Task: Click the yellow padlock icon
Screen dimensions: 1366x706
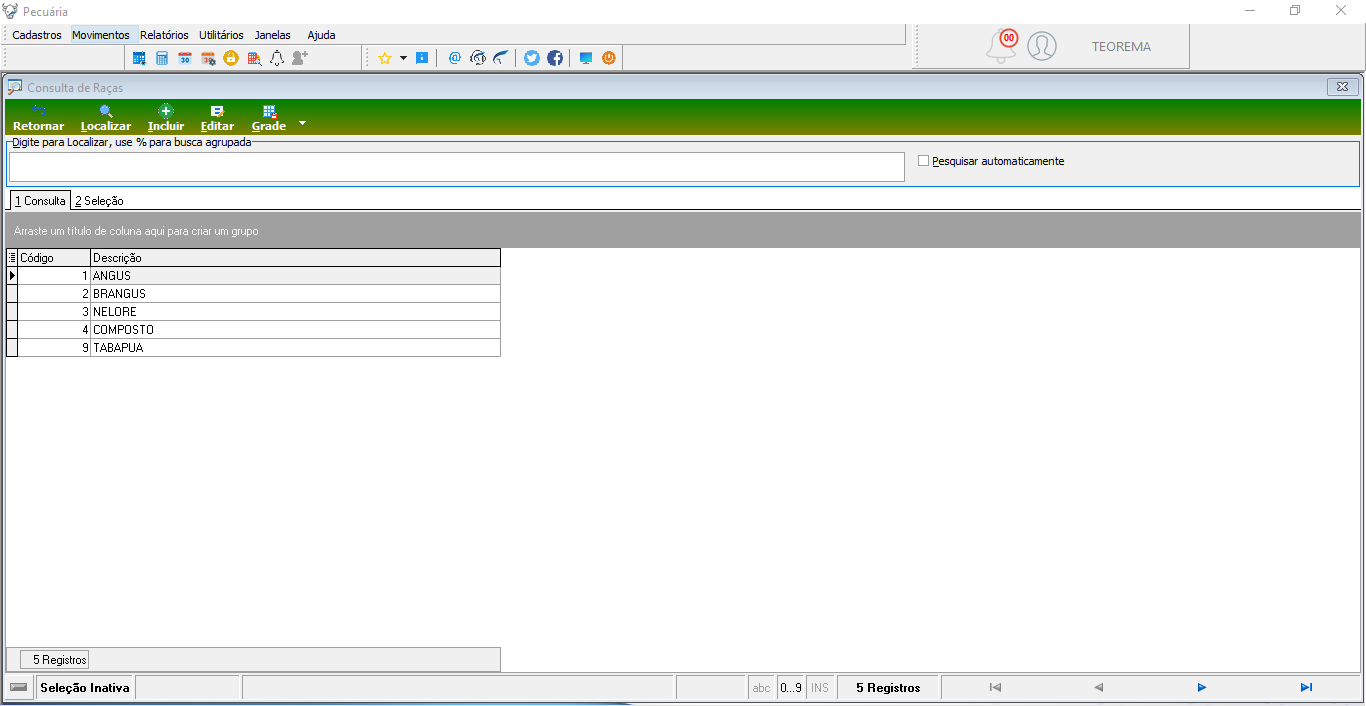Action: point(231,58)
